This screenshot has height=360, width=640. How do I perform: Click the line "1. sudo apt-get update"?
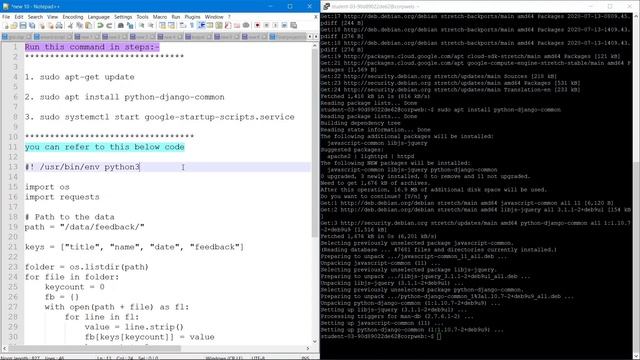click(x=80, y=77)
